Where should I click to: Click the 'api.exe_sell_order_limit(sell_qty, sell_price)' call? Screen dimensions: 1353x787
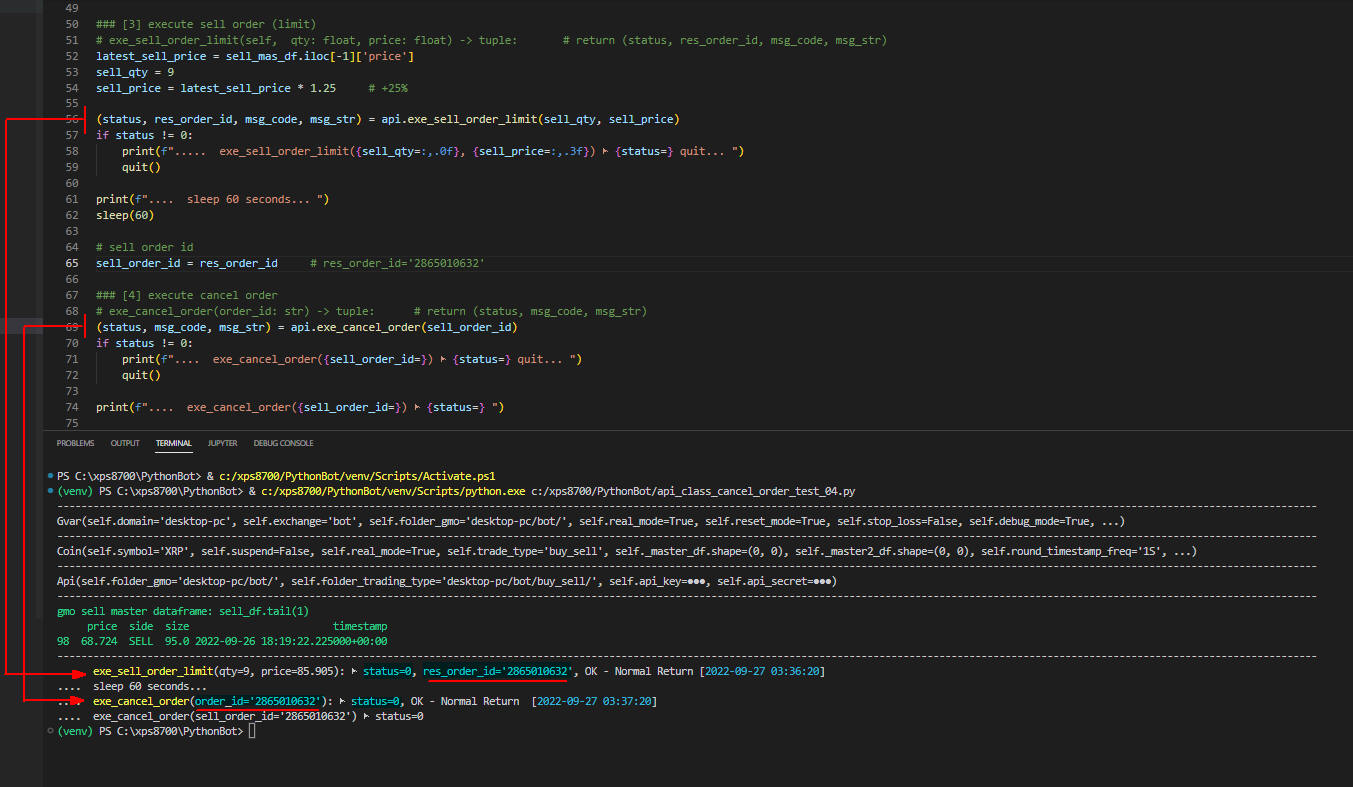(530, 120)
